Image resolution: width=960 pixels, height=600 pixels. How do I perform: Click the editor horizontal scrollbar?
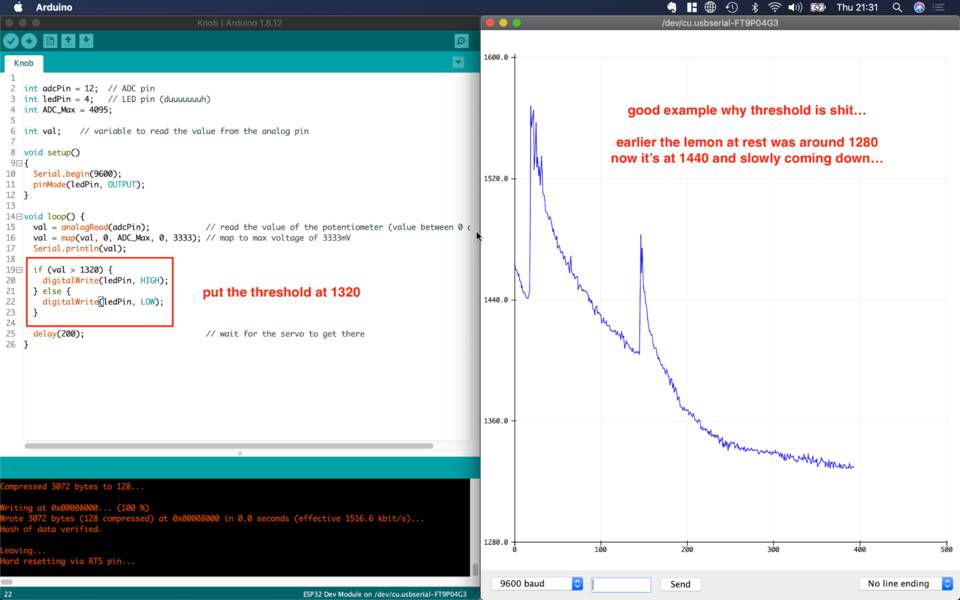tap(228, 446)
